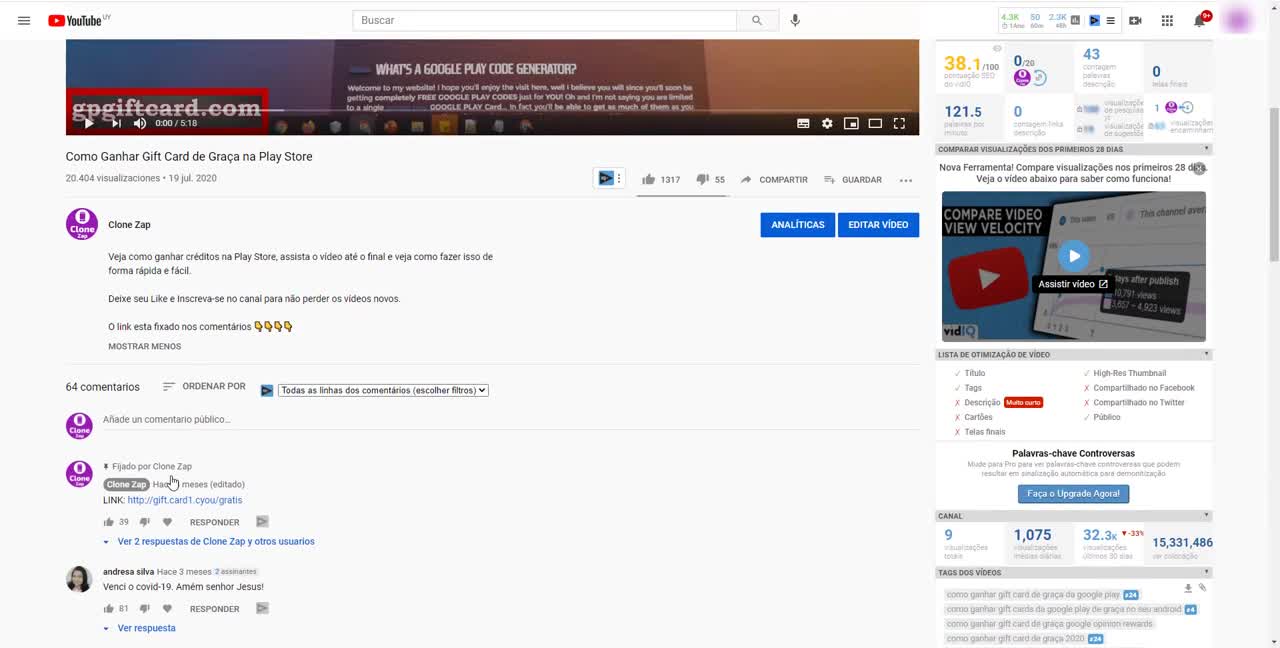
Task: Open the gift.card1 link in the pinned comment
Action: point(185,500)
